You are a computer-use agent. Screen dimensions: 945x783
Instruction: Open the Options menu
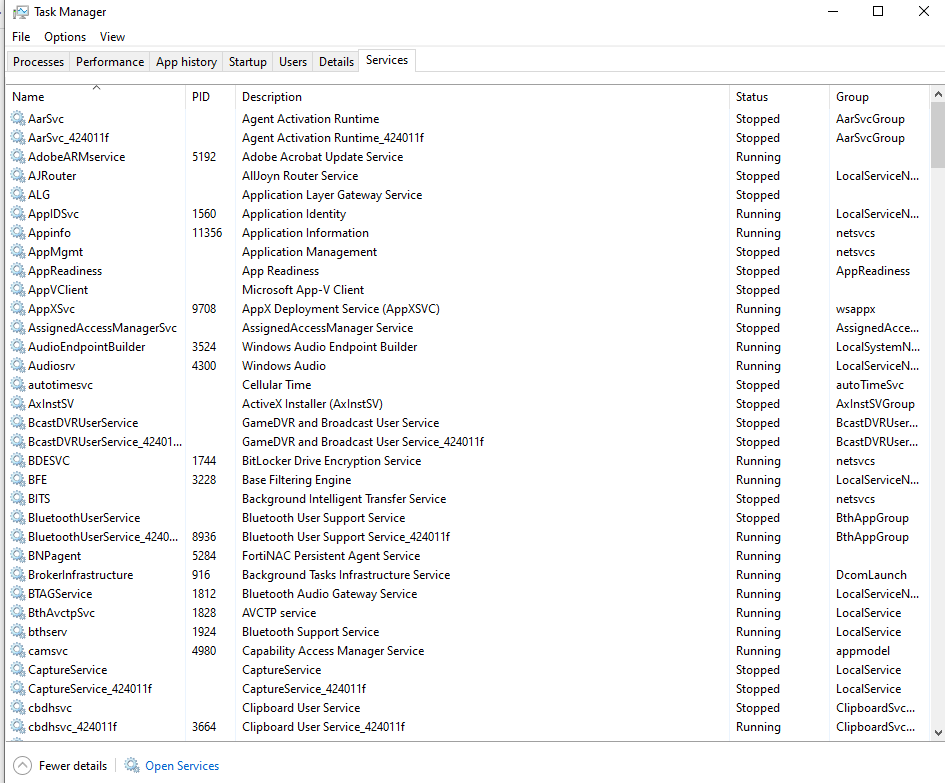coord(65,37)
